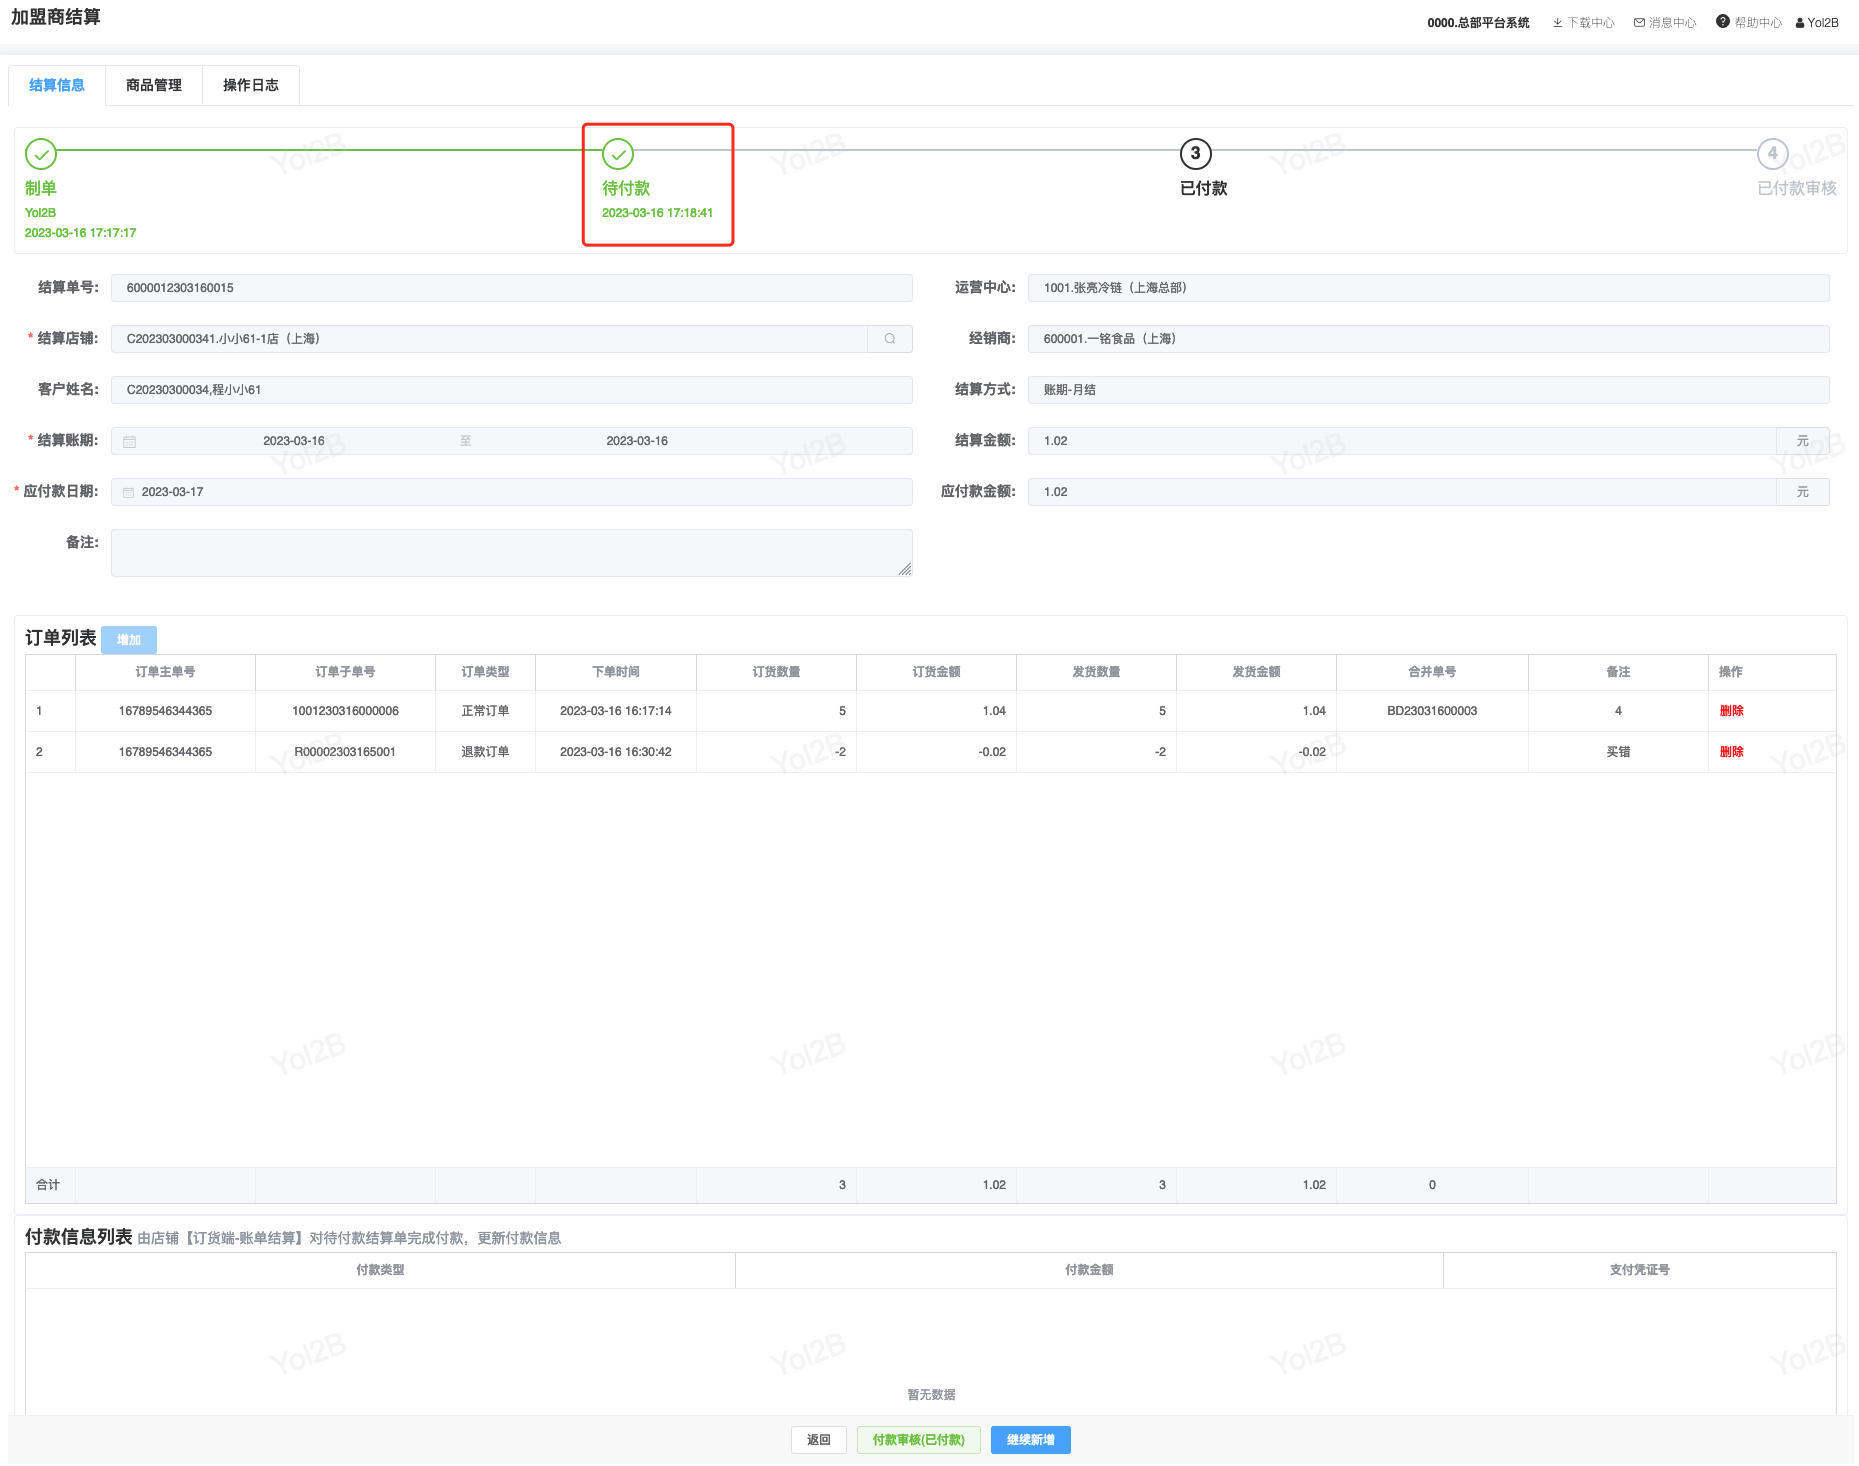The height and width of the screenshot is (1466, 1859).
Task: Open the 下载中心 download icon
Action: pyautogui.click(x=1557, y=23)
